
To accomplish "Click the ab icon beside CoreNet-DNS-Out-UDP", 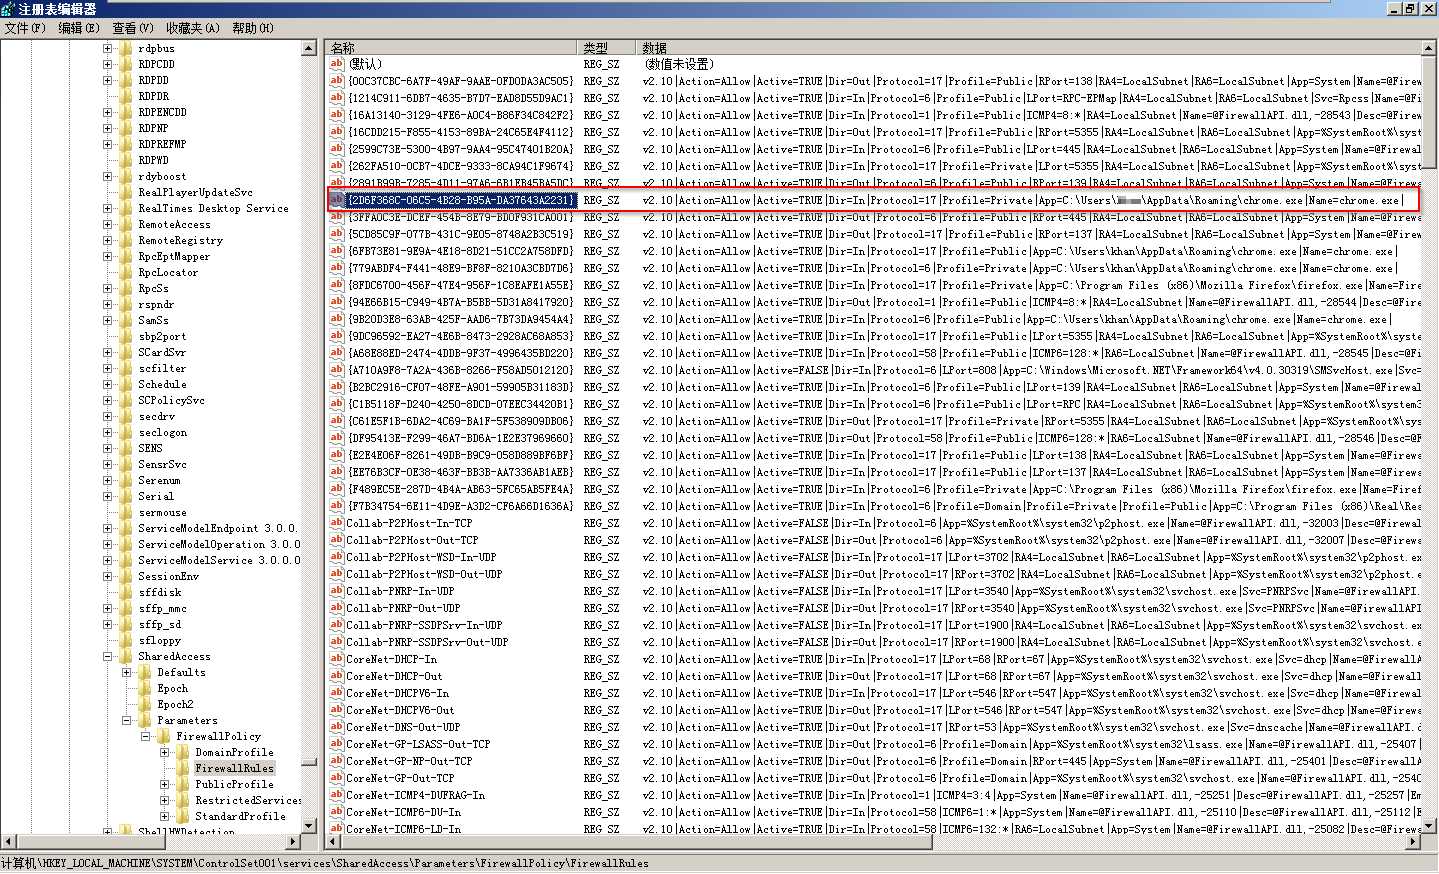I will click(x=337, y=727).
